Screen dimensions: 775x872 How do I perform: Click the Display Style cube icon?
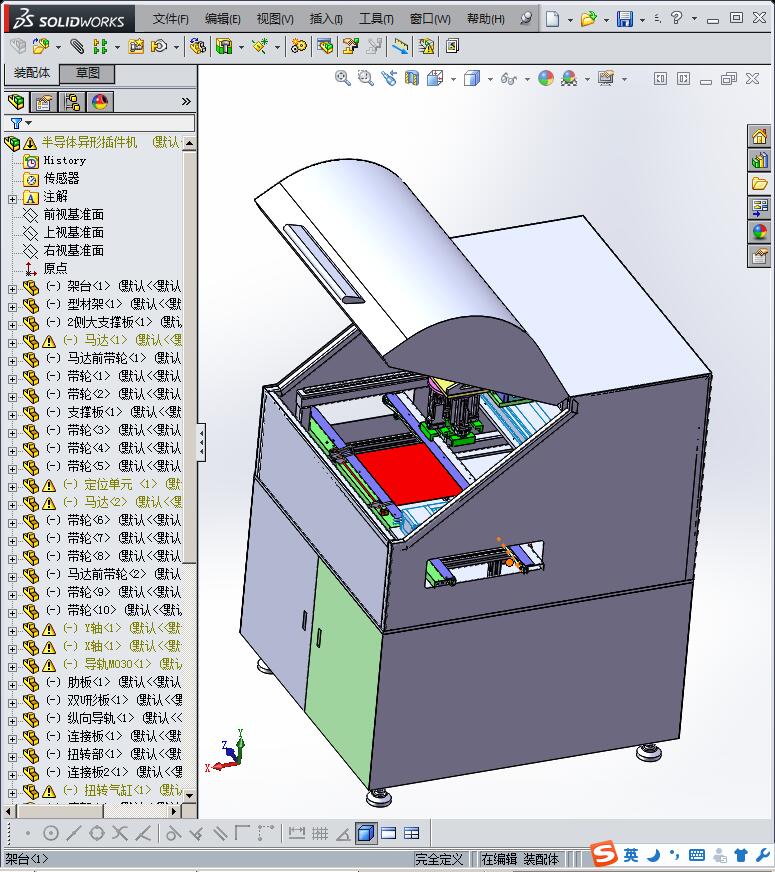[x=471, y=78]
